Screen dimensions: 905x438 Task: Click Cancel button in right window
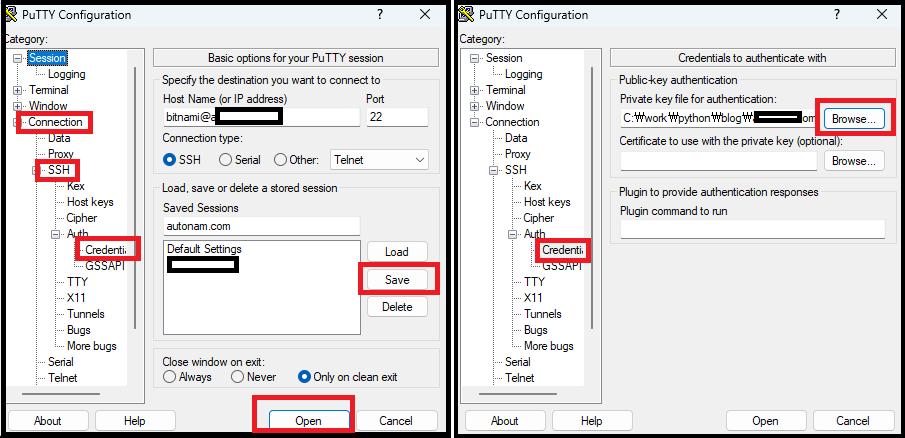[852, 421]
